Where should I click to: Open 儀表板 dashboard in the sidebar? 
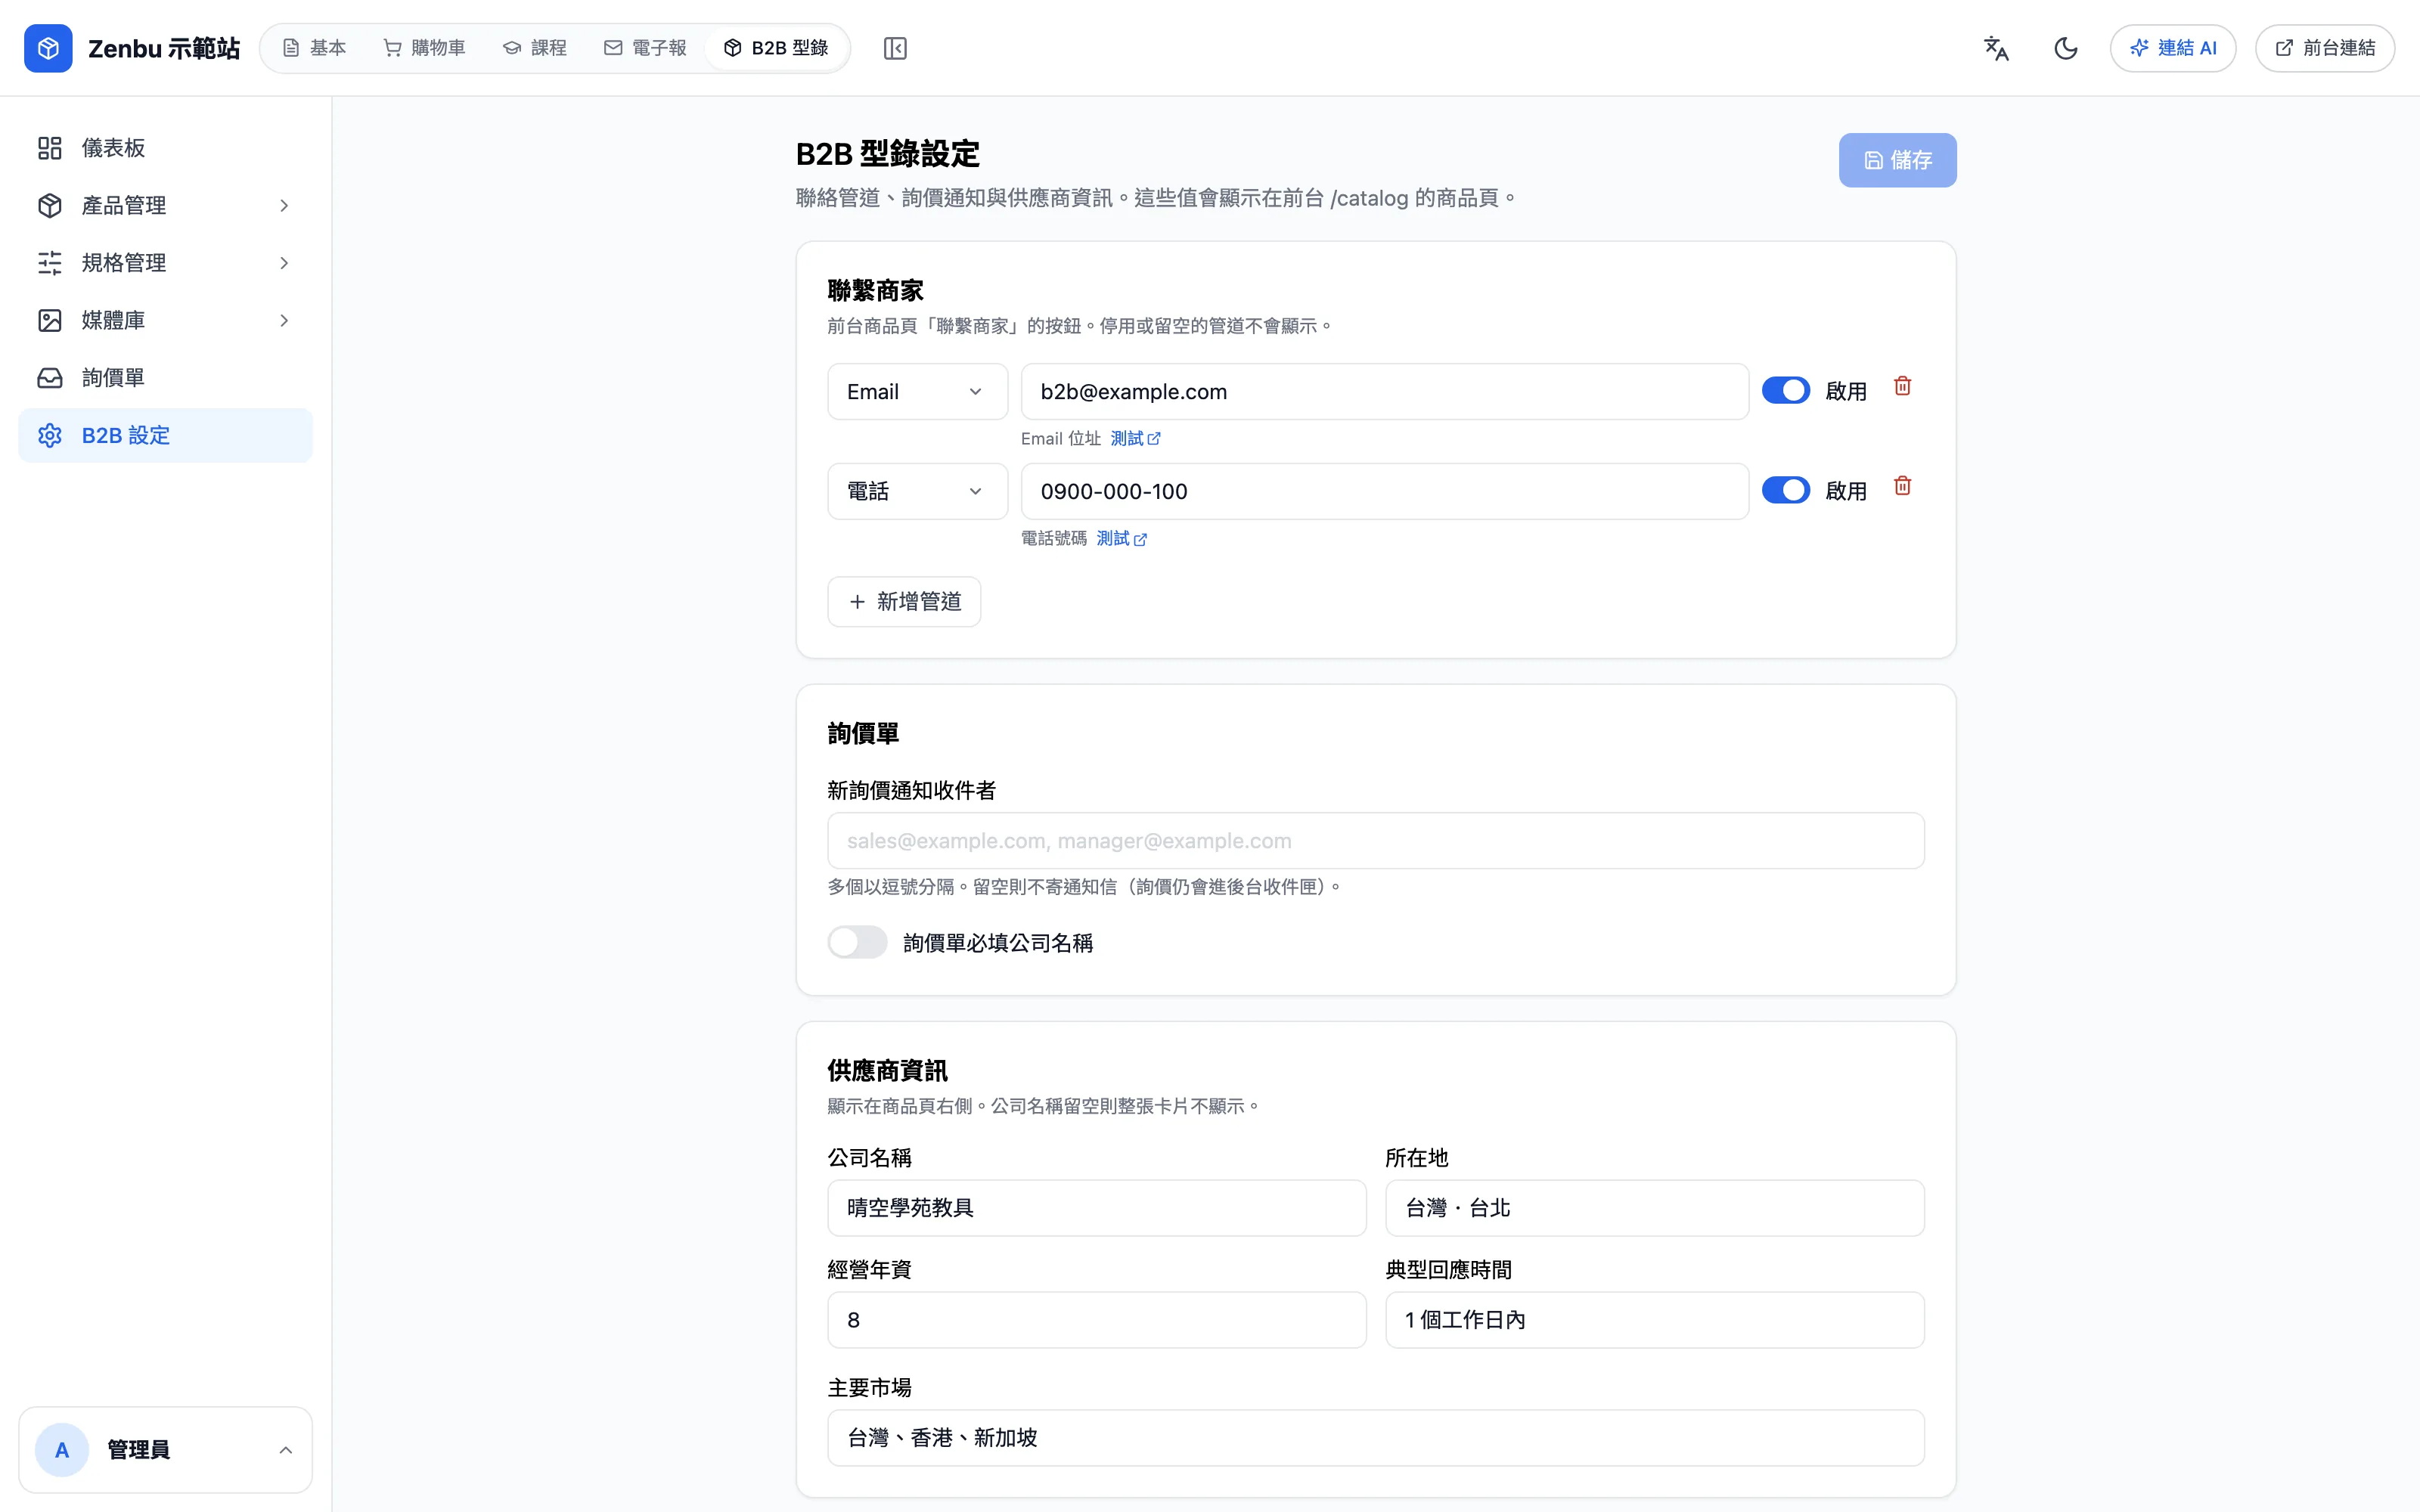coord(166,148)
